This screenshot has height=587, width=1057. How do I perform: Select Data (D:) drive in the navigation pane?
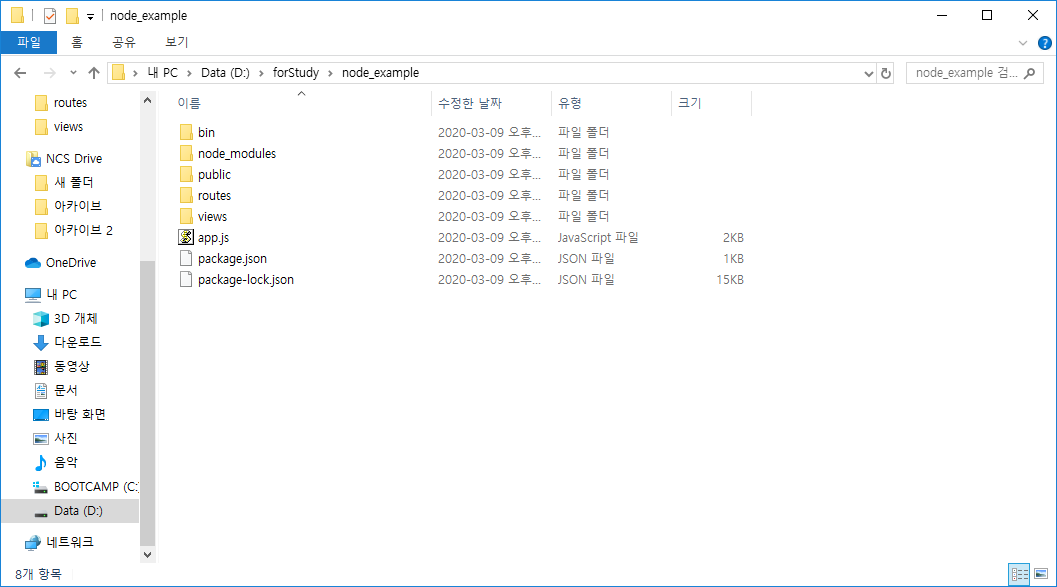[69, 511]
